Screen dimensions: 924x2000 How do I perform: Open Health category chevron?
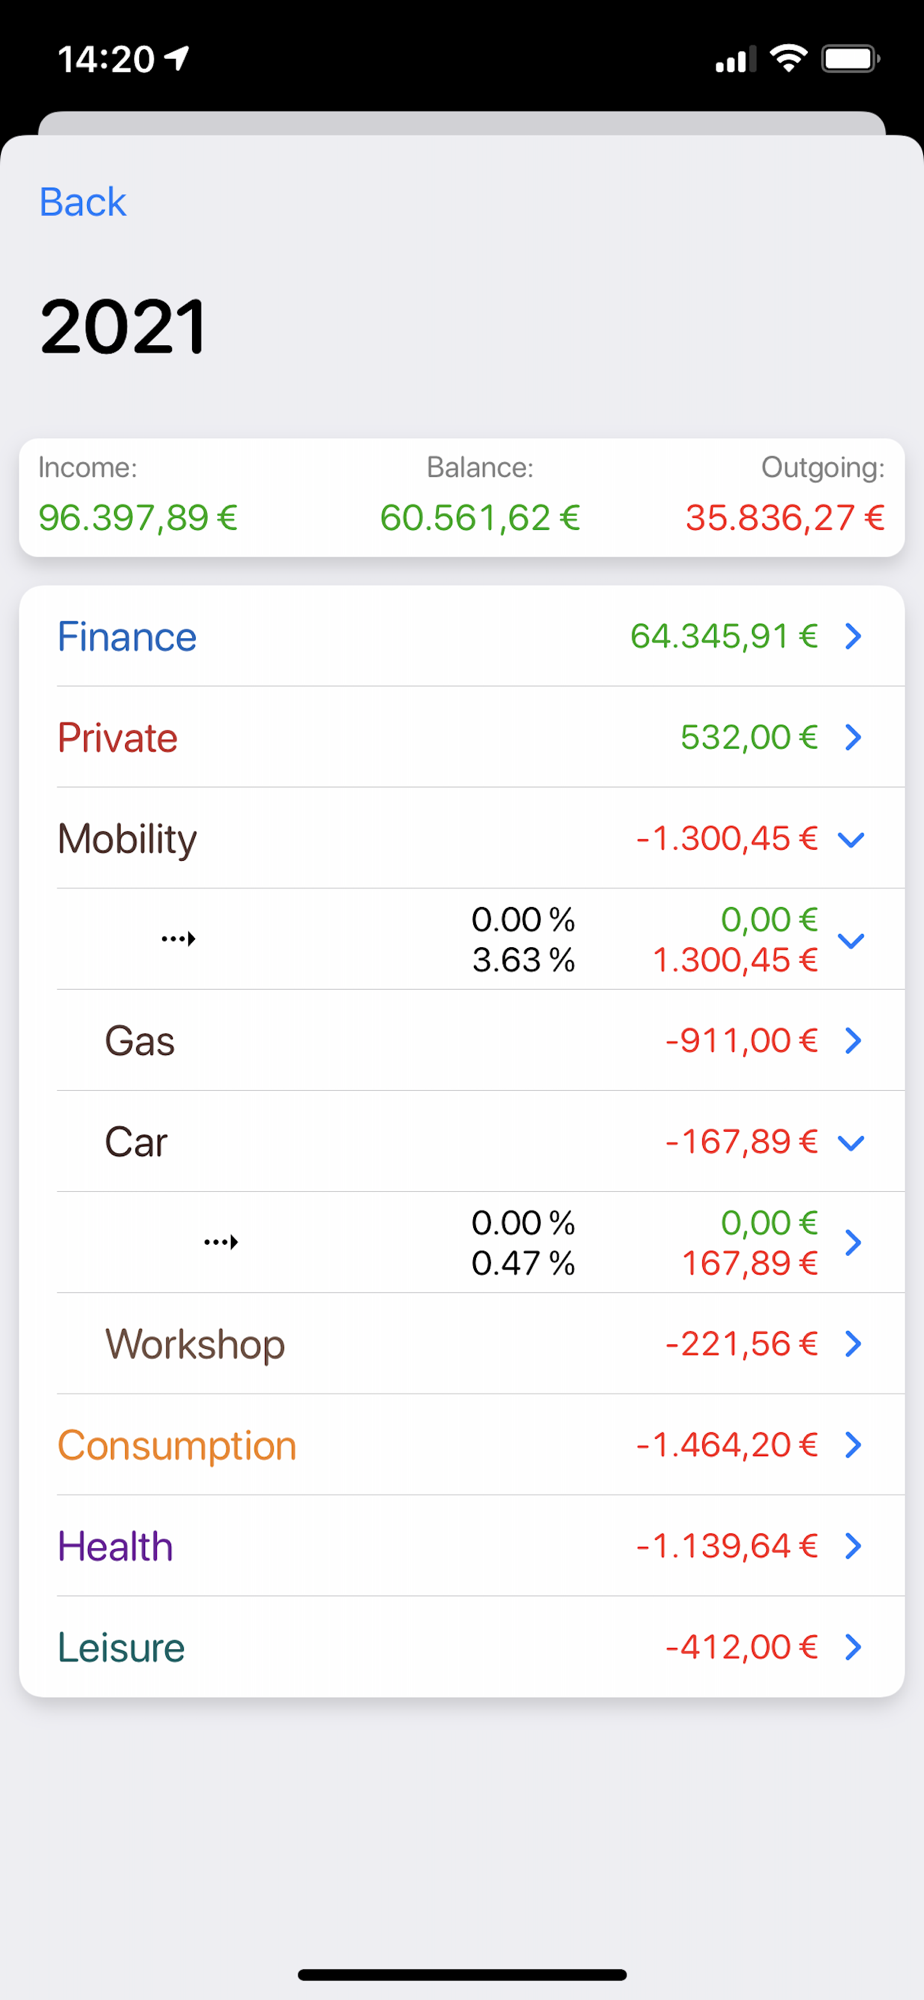(853, 1546)
